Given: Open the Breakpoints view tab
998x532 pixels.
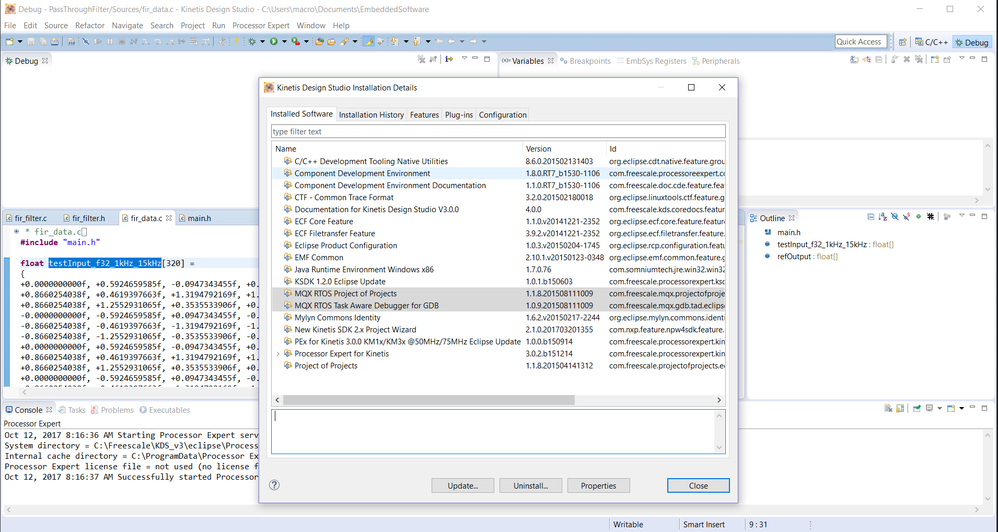Looking at the screenshot, I should 585,61.
